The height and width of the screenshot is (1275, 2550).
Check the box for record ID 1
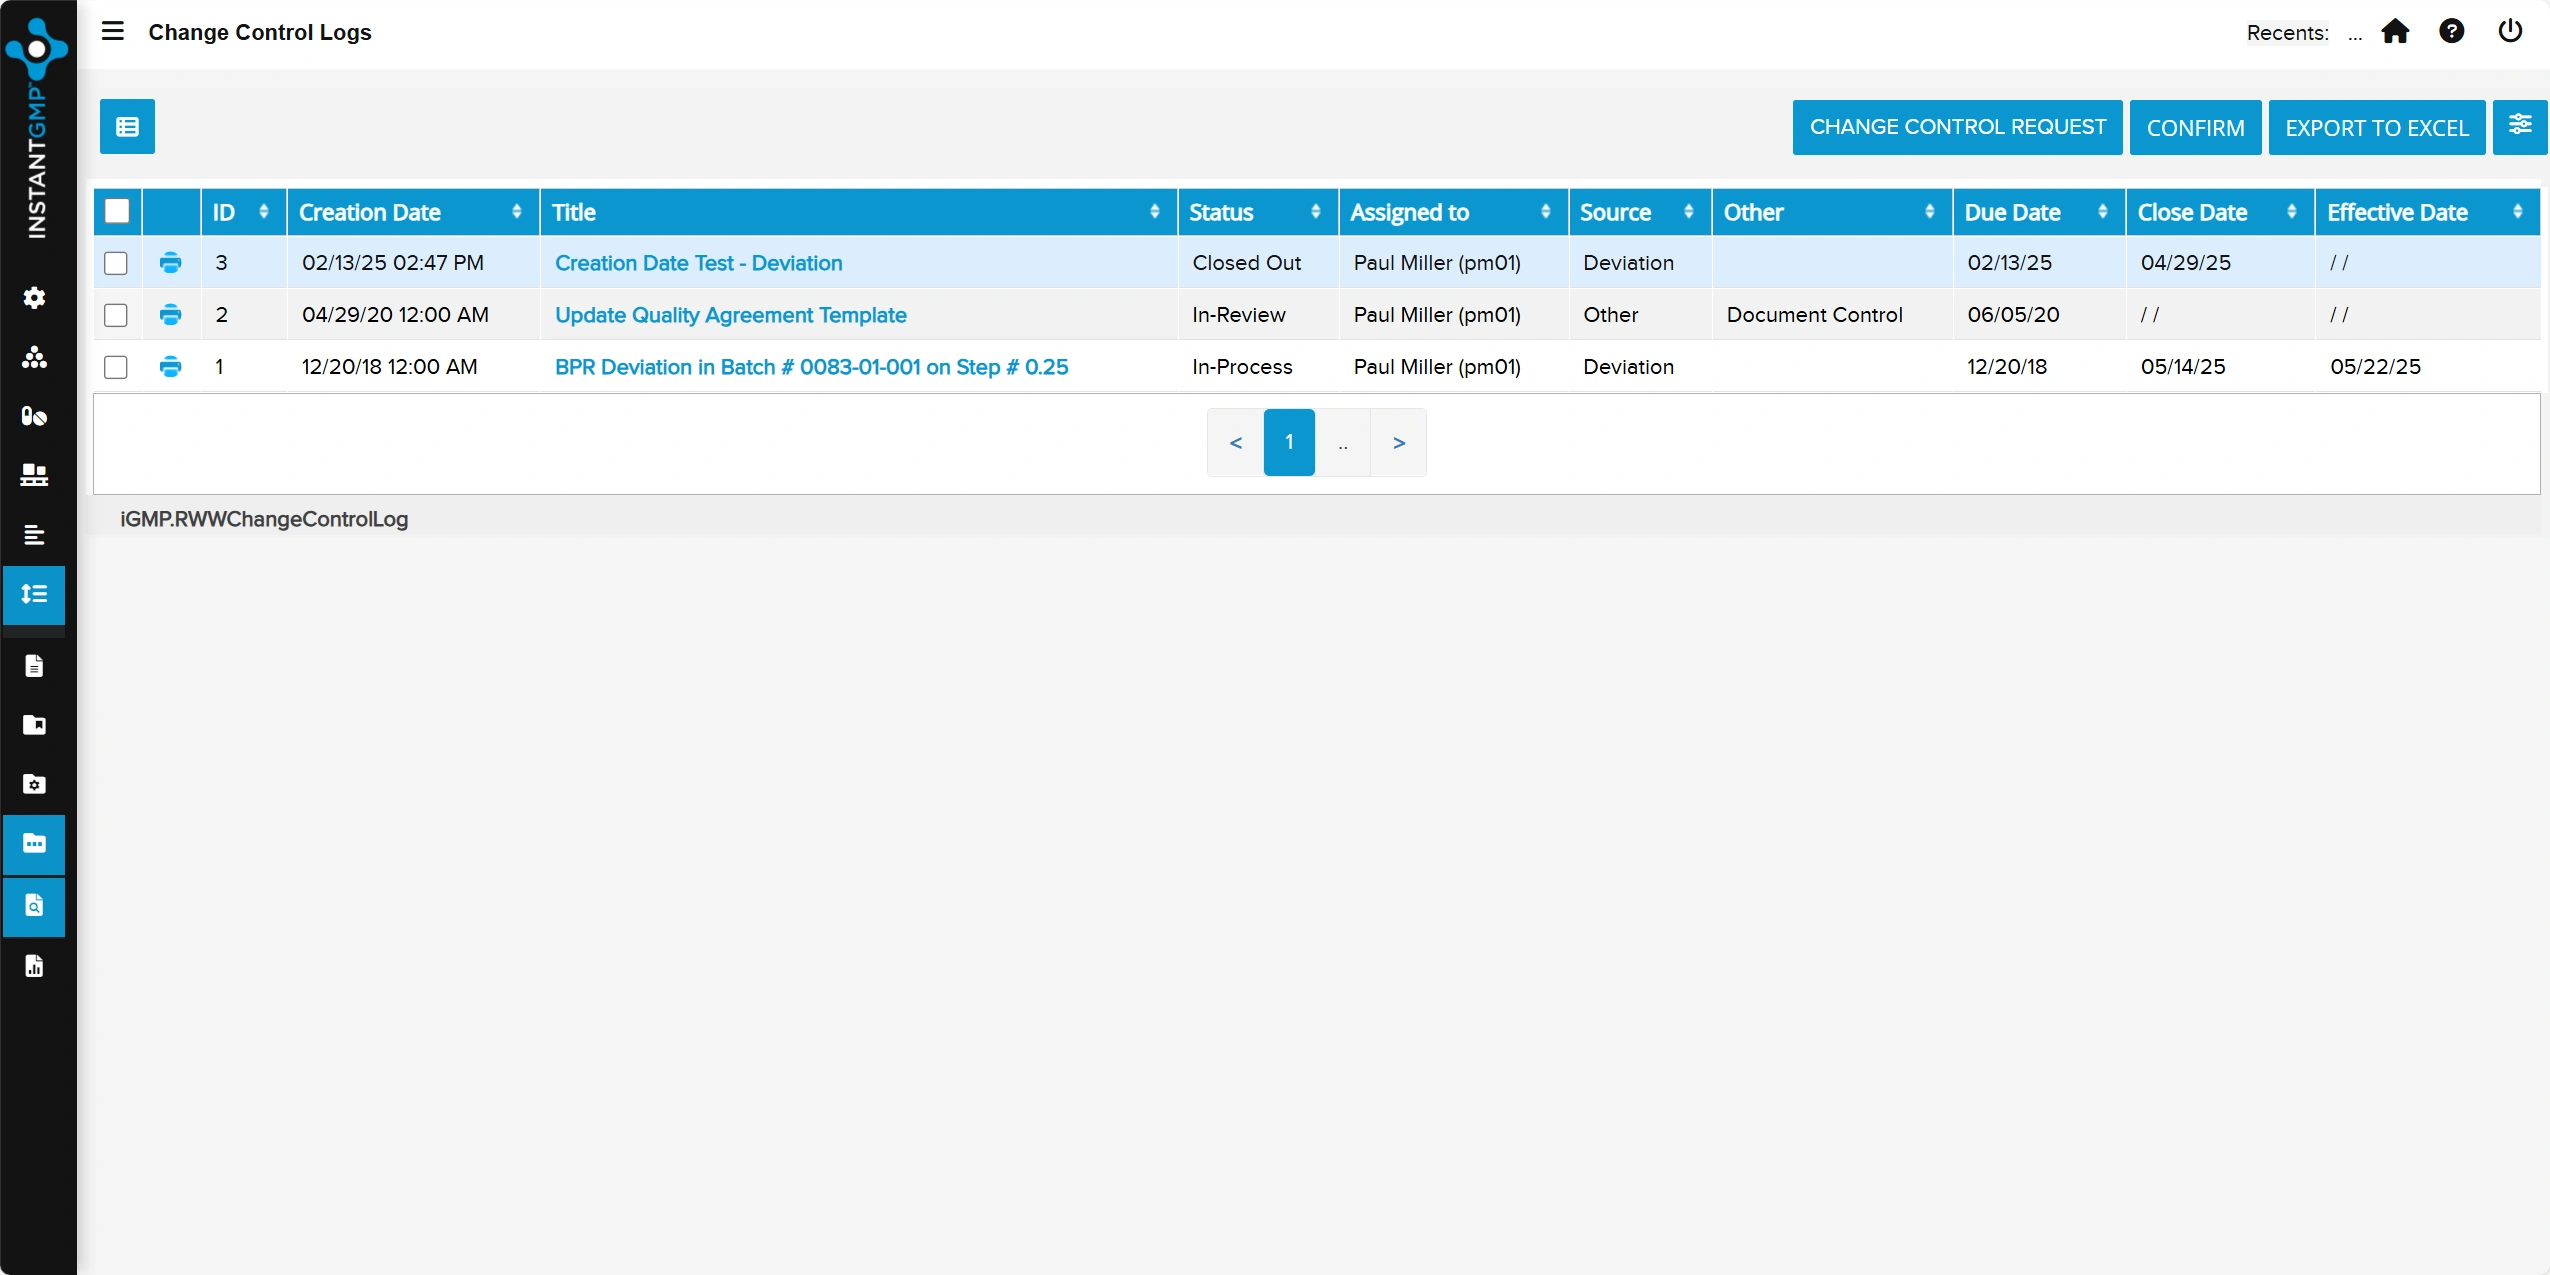pyautogui.click(x=116, y=367)
